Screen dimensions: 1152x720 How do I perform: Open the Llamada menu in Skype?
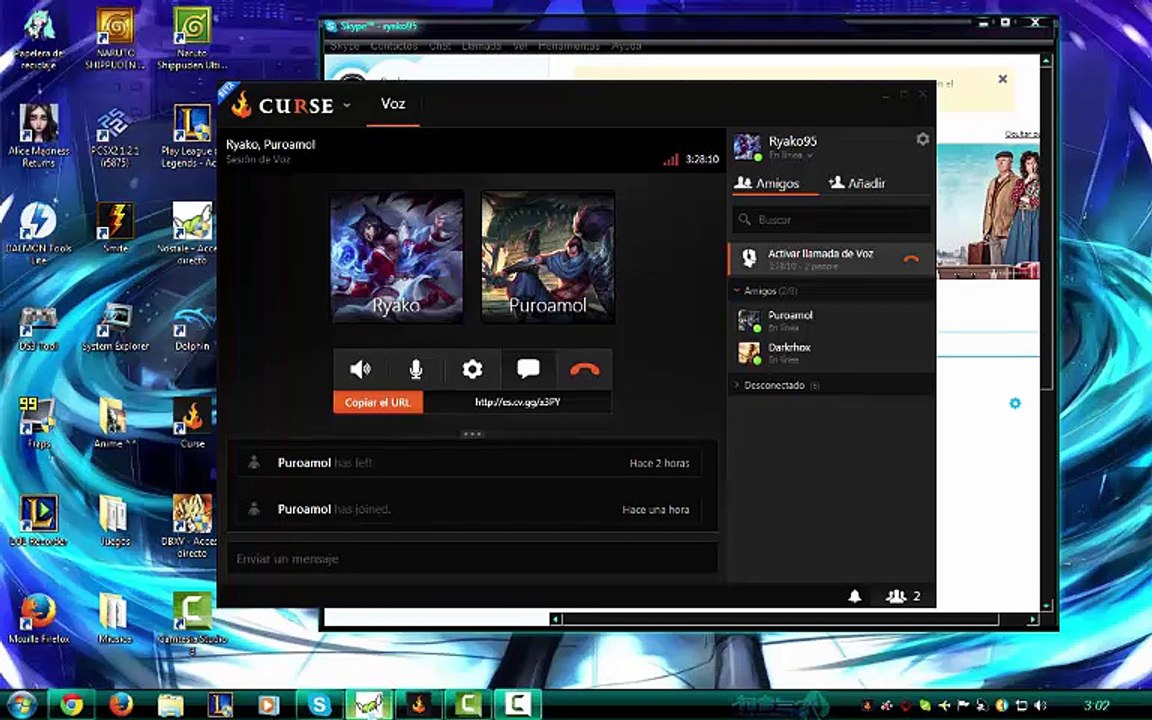480,46
